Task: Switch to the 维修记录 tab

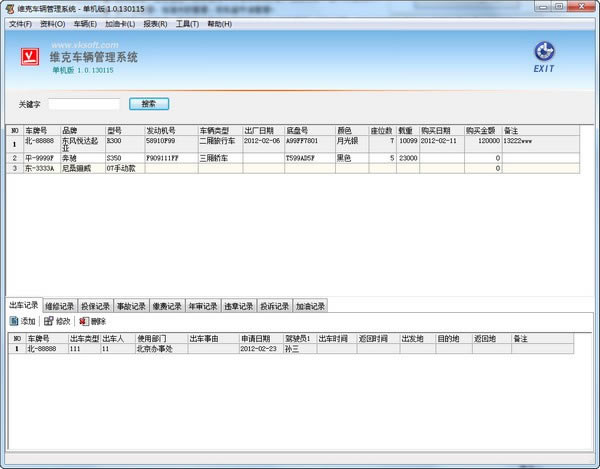Action: (60, 306)
